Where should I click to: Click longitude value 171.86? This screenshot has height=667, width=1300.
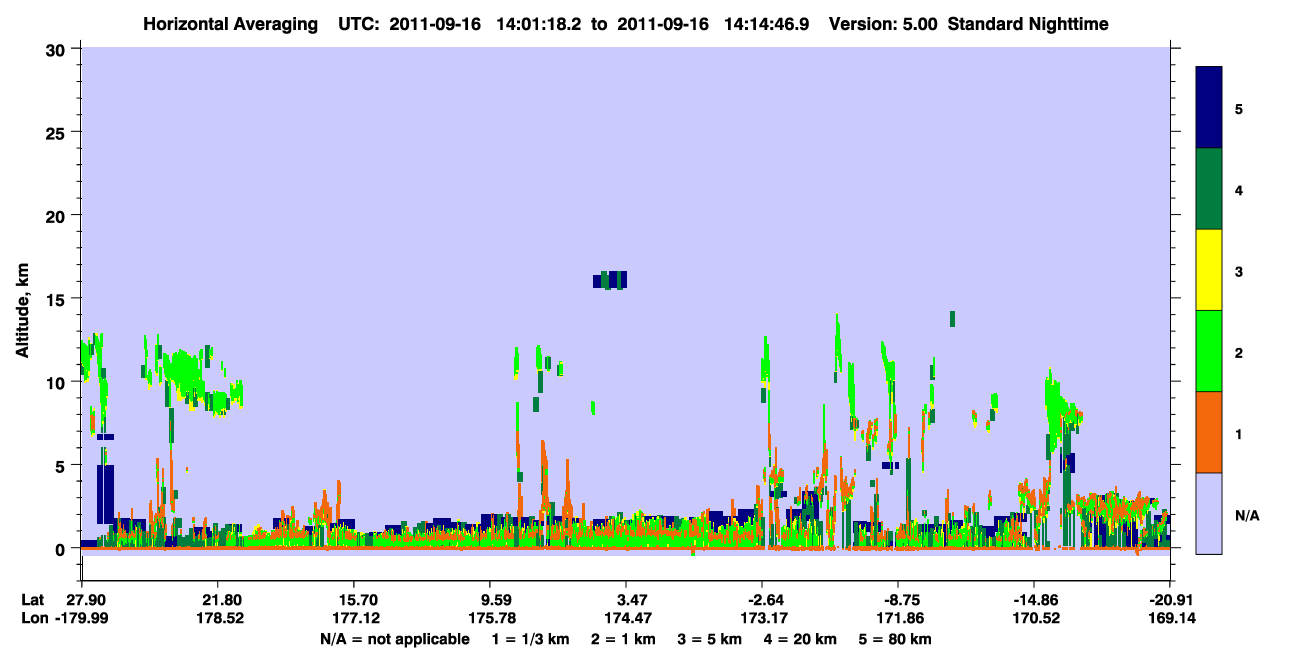coord(898,618)
